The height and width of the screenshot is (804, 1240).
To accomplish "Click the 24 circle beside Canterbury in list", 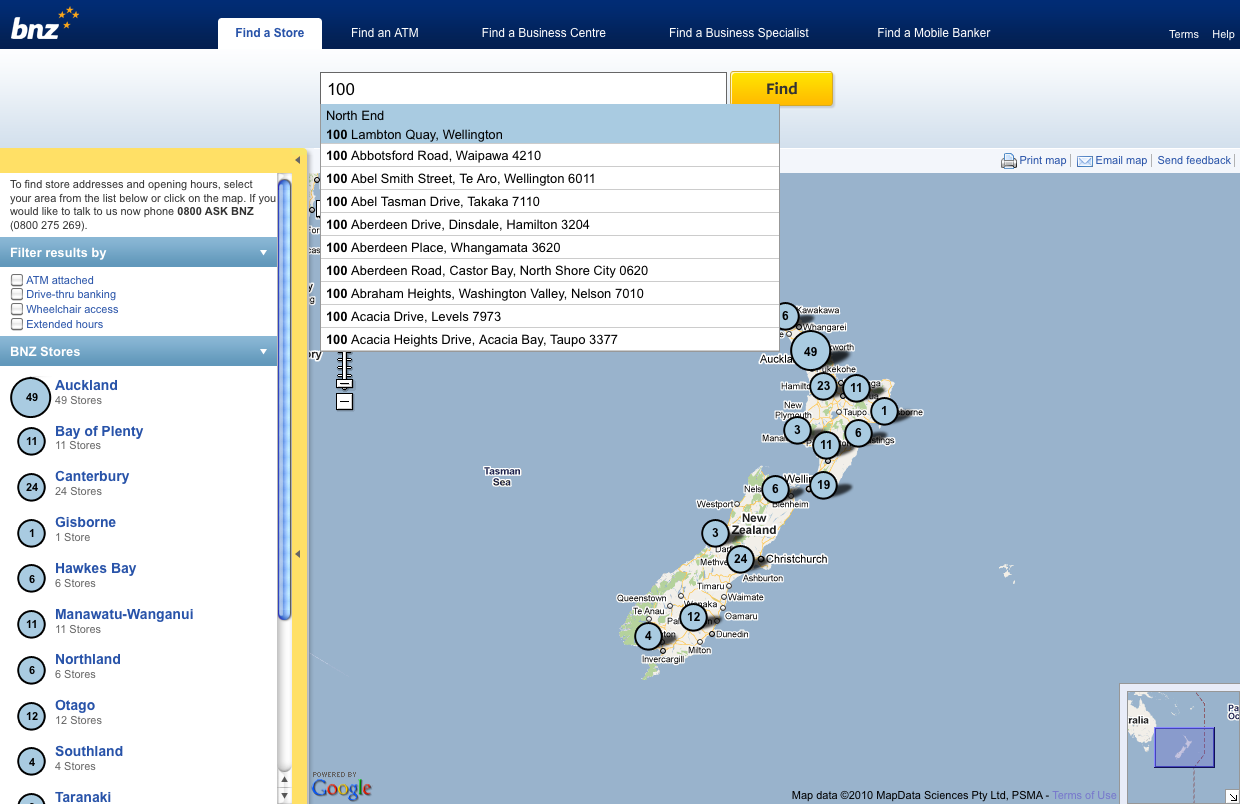I will (x=32, y=487).
